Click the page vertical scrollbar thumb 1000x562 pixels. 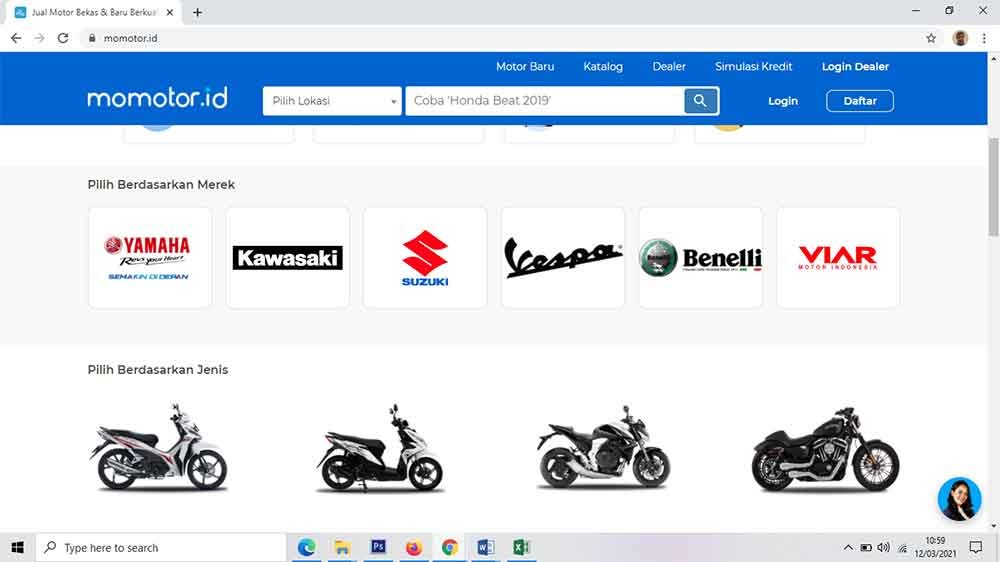(x=994, y=186)
